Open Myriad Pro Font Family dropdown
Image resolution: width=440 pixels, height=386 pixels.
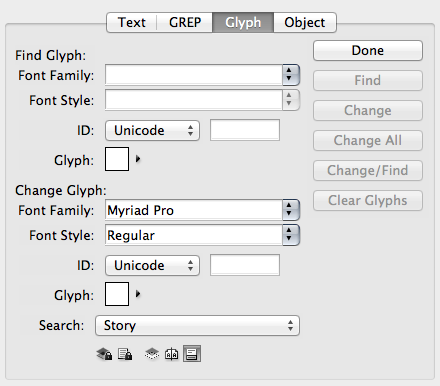pos(202,210)
